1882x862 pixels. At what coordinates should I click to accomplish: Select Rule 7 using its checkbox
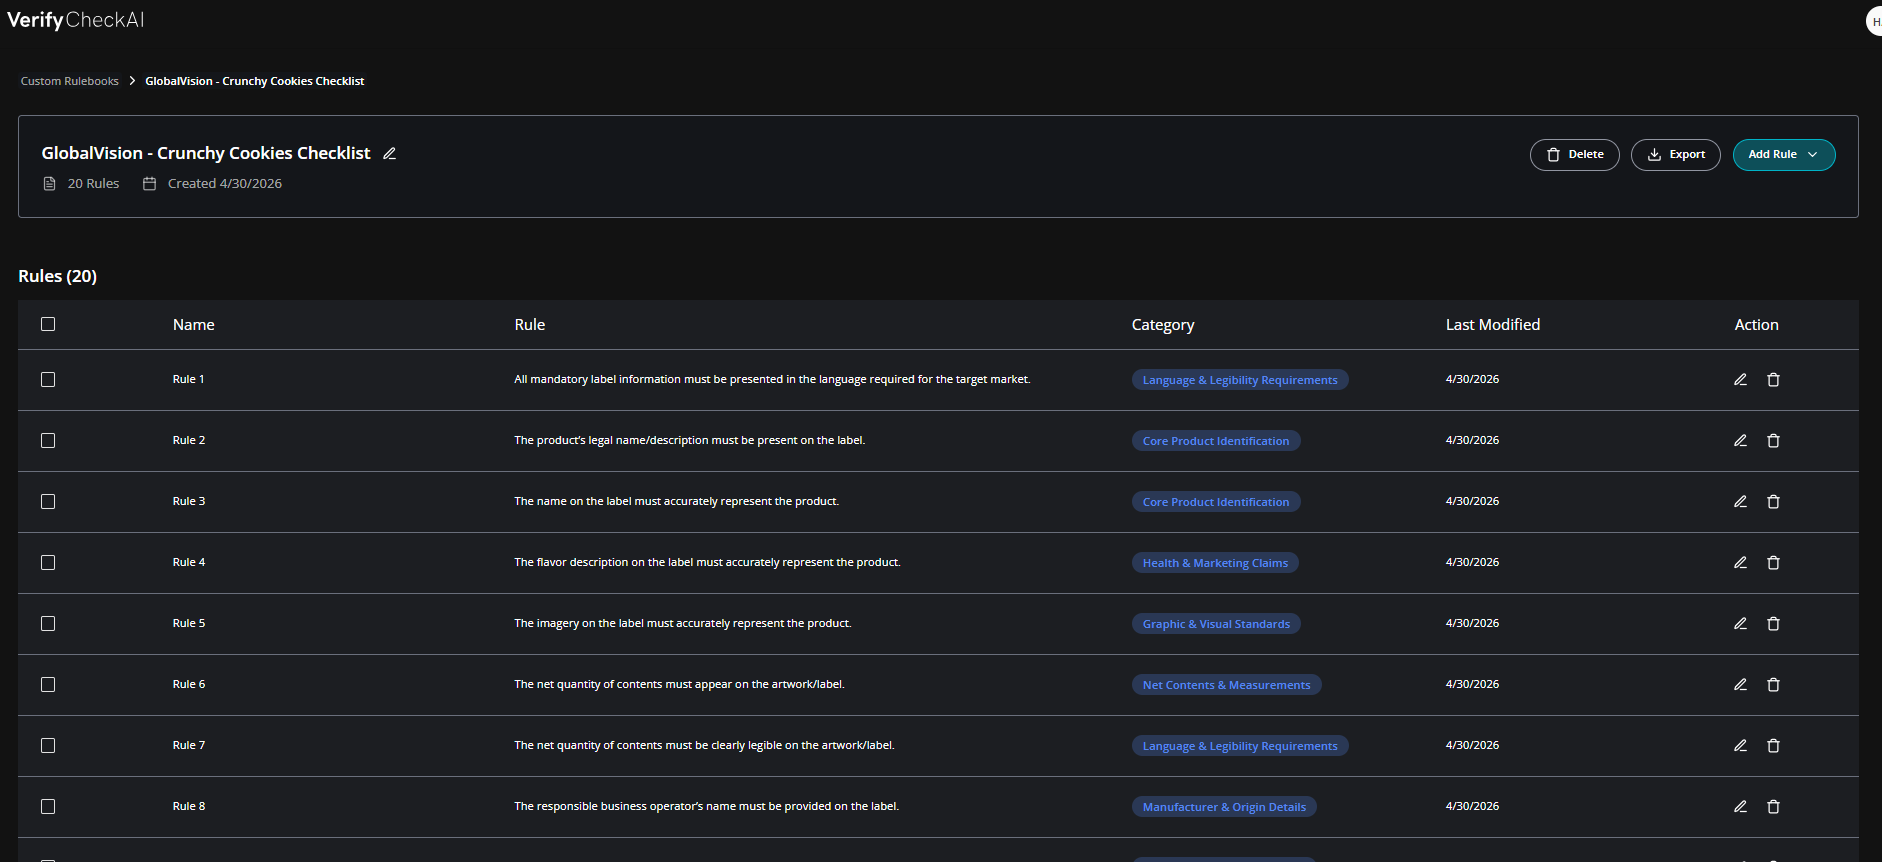(x=48, y=746)
